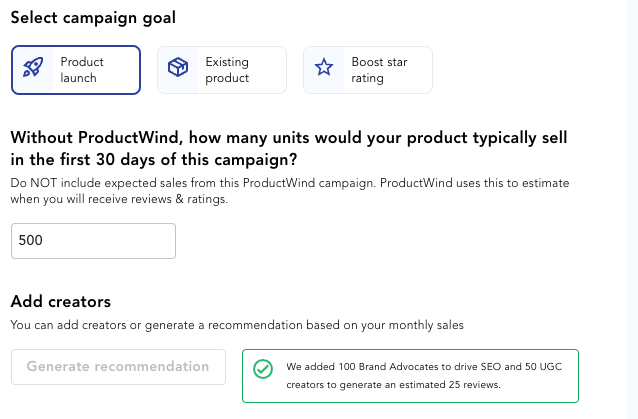638x419 pixels.
Task: Click the 'Product launch' label text
Action: click(x=82, y=70)
